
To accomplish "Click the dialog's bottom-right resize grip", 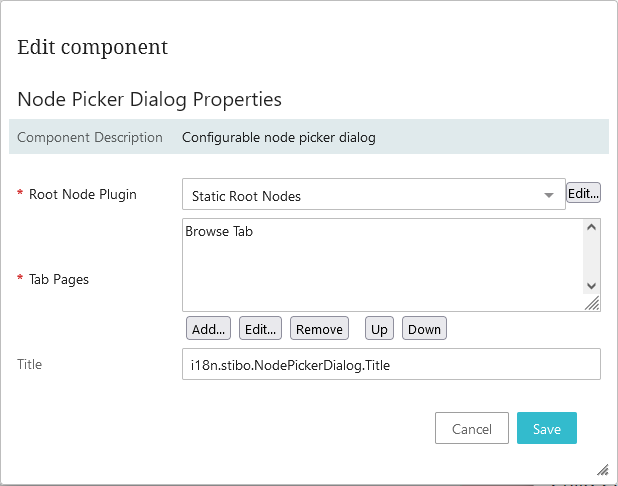I will pyautogui.click(x=603, y=468).
